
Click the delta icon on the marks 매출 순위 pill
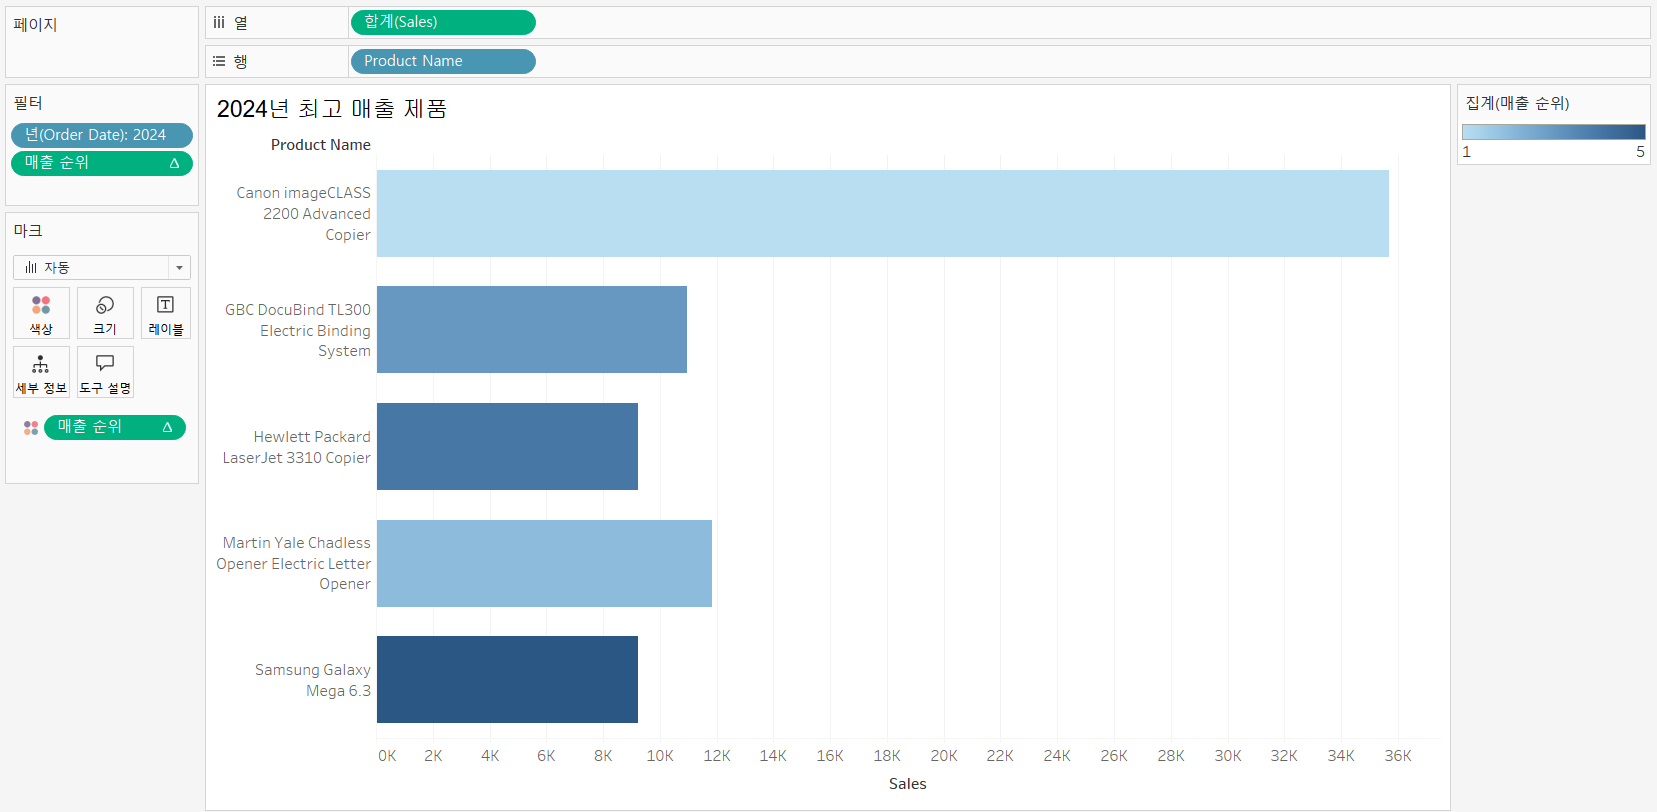167,427
